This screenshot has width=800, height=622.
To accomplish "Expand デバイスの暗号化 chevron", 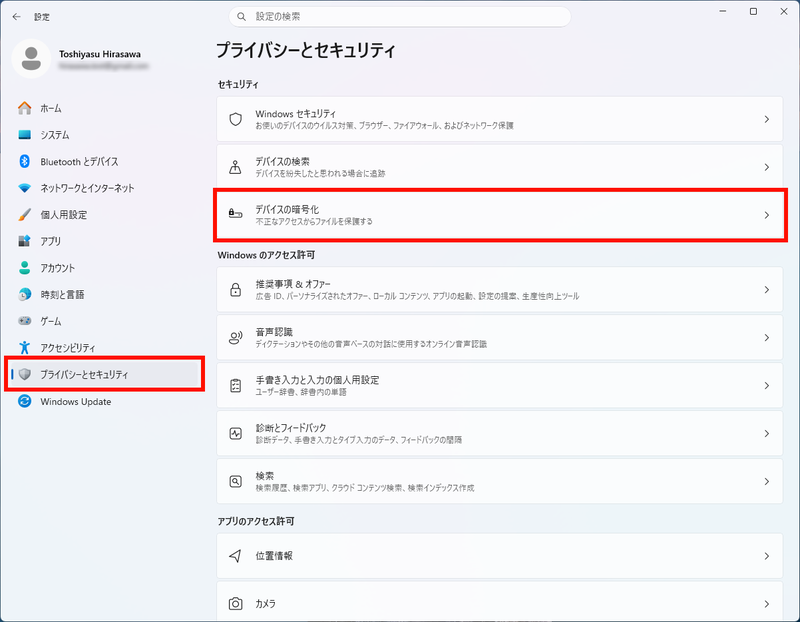I will pyautogui.click(x=766, y=215).
